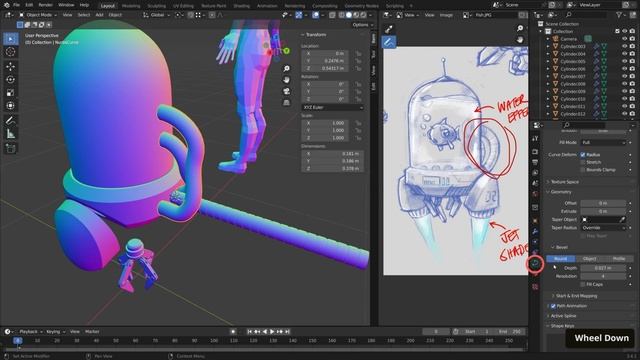
Task: Open the XYZ Euler rotation mode dropdown
Action: click(x=332, y=107)
